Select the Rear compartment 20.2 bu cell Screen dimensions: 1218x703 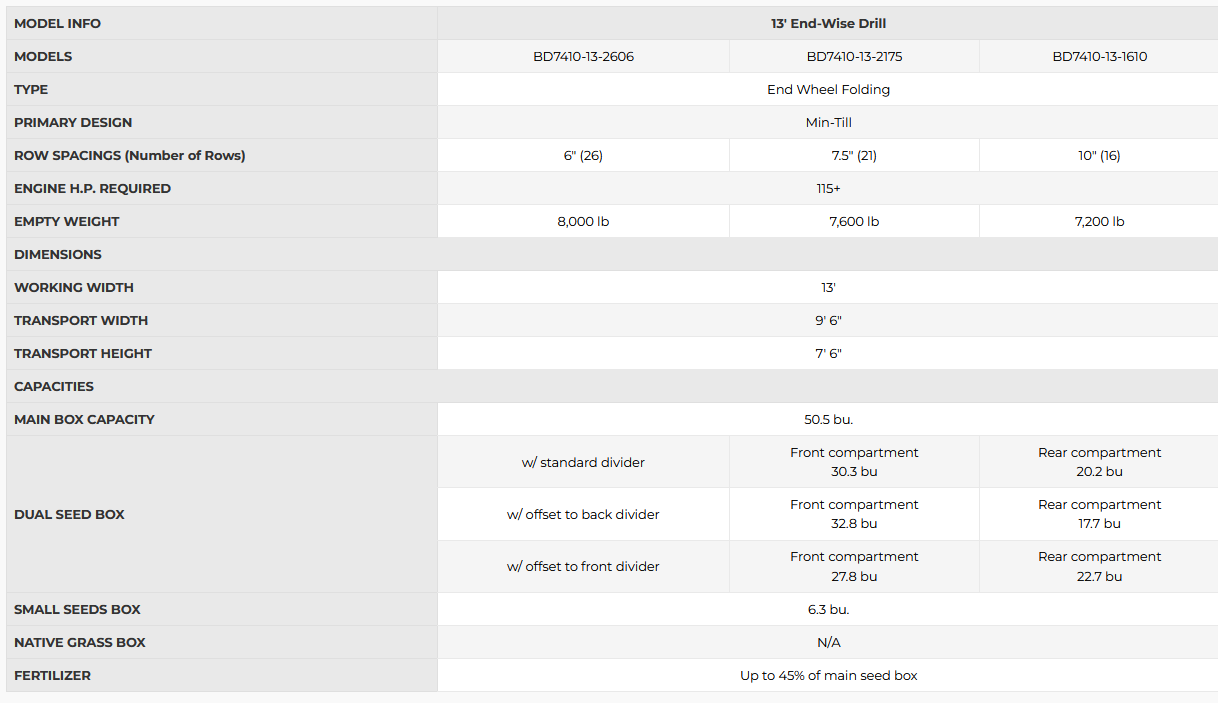[x=1099, y=462]
